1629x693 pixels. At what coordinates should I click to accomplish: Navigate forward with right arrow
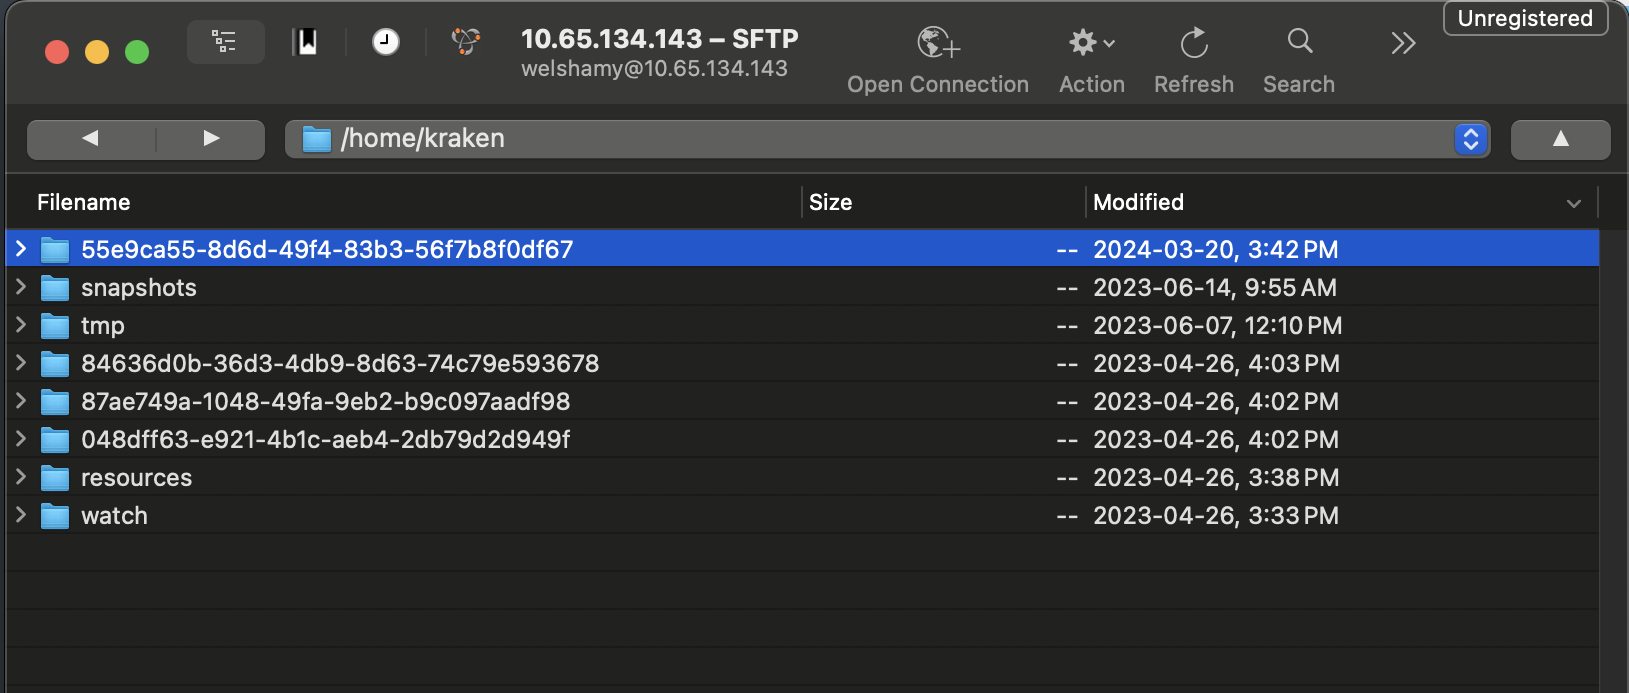[x=211, y=139]
